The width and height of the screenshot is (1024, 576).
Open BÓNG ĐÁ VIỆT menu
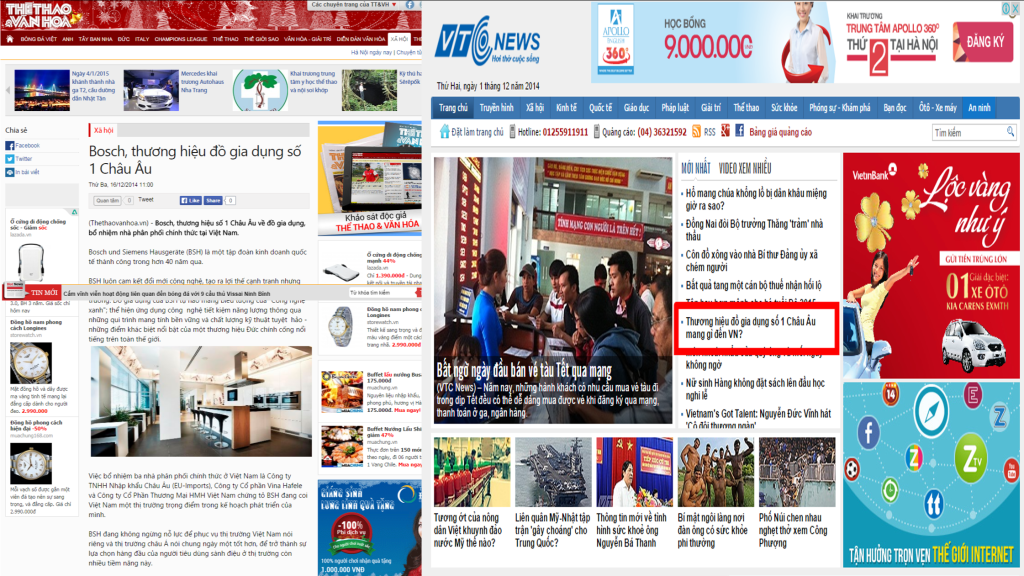pyautogui.click(x=39, y=39)
